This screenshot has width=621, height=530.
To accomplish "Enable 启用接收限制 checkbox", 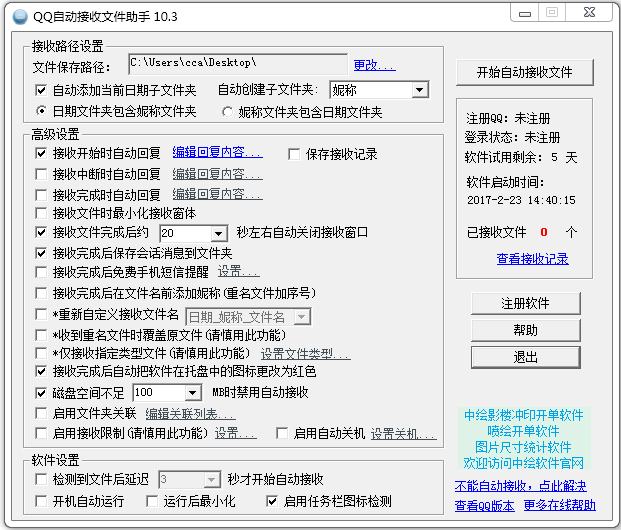I will 41,433.
